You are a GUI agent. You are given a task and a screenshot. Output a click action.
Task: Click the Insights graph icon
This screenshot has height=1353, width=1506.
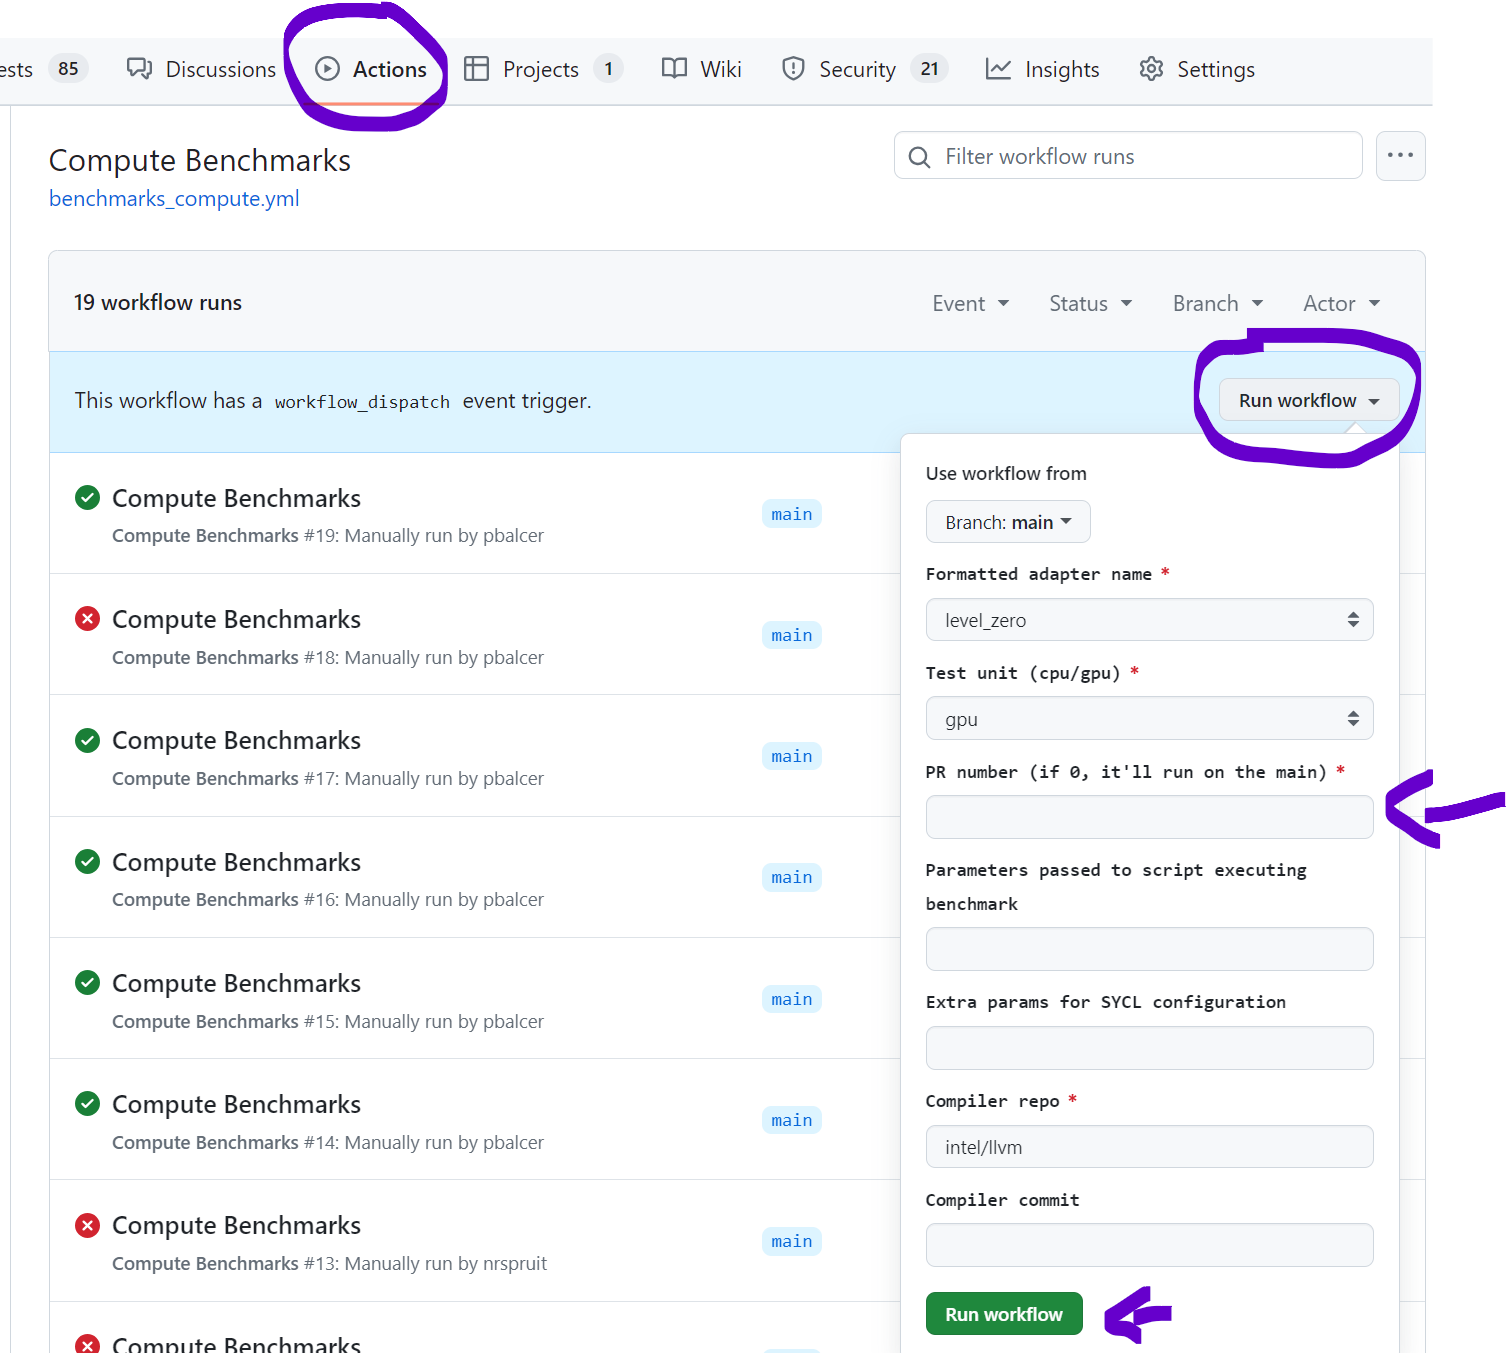point(998,68)
